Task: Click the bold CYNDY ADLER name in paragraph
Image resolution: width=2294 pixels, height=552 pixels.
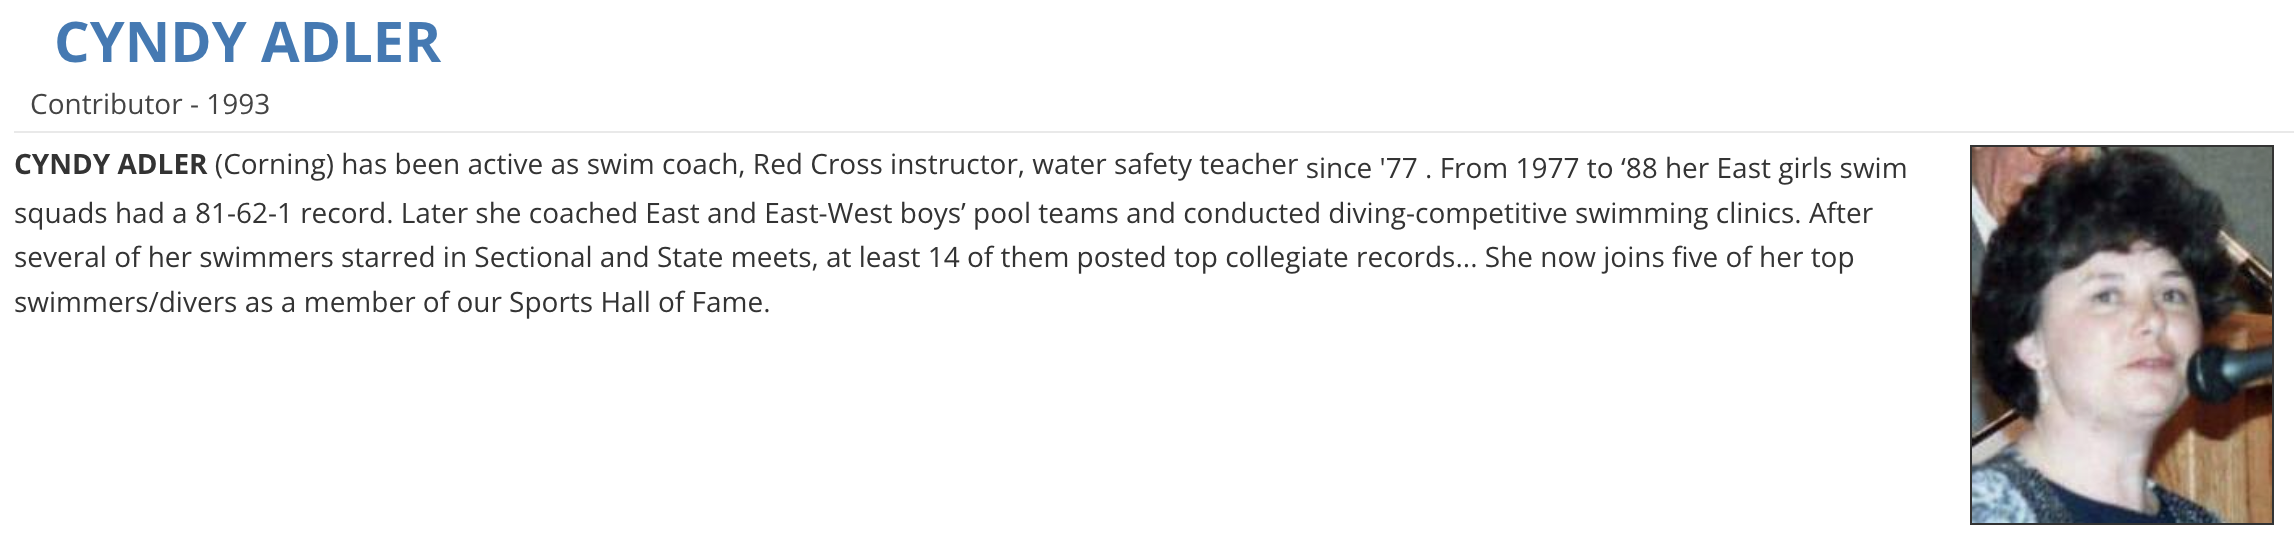Action: [x=110, y=164]
